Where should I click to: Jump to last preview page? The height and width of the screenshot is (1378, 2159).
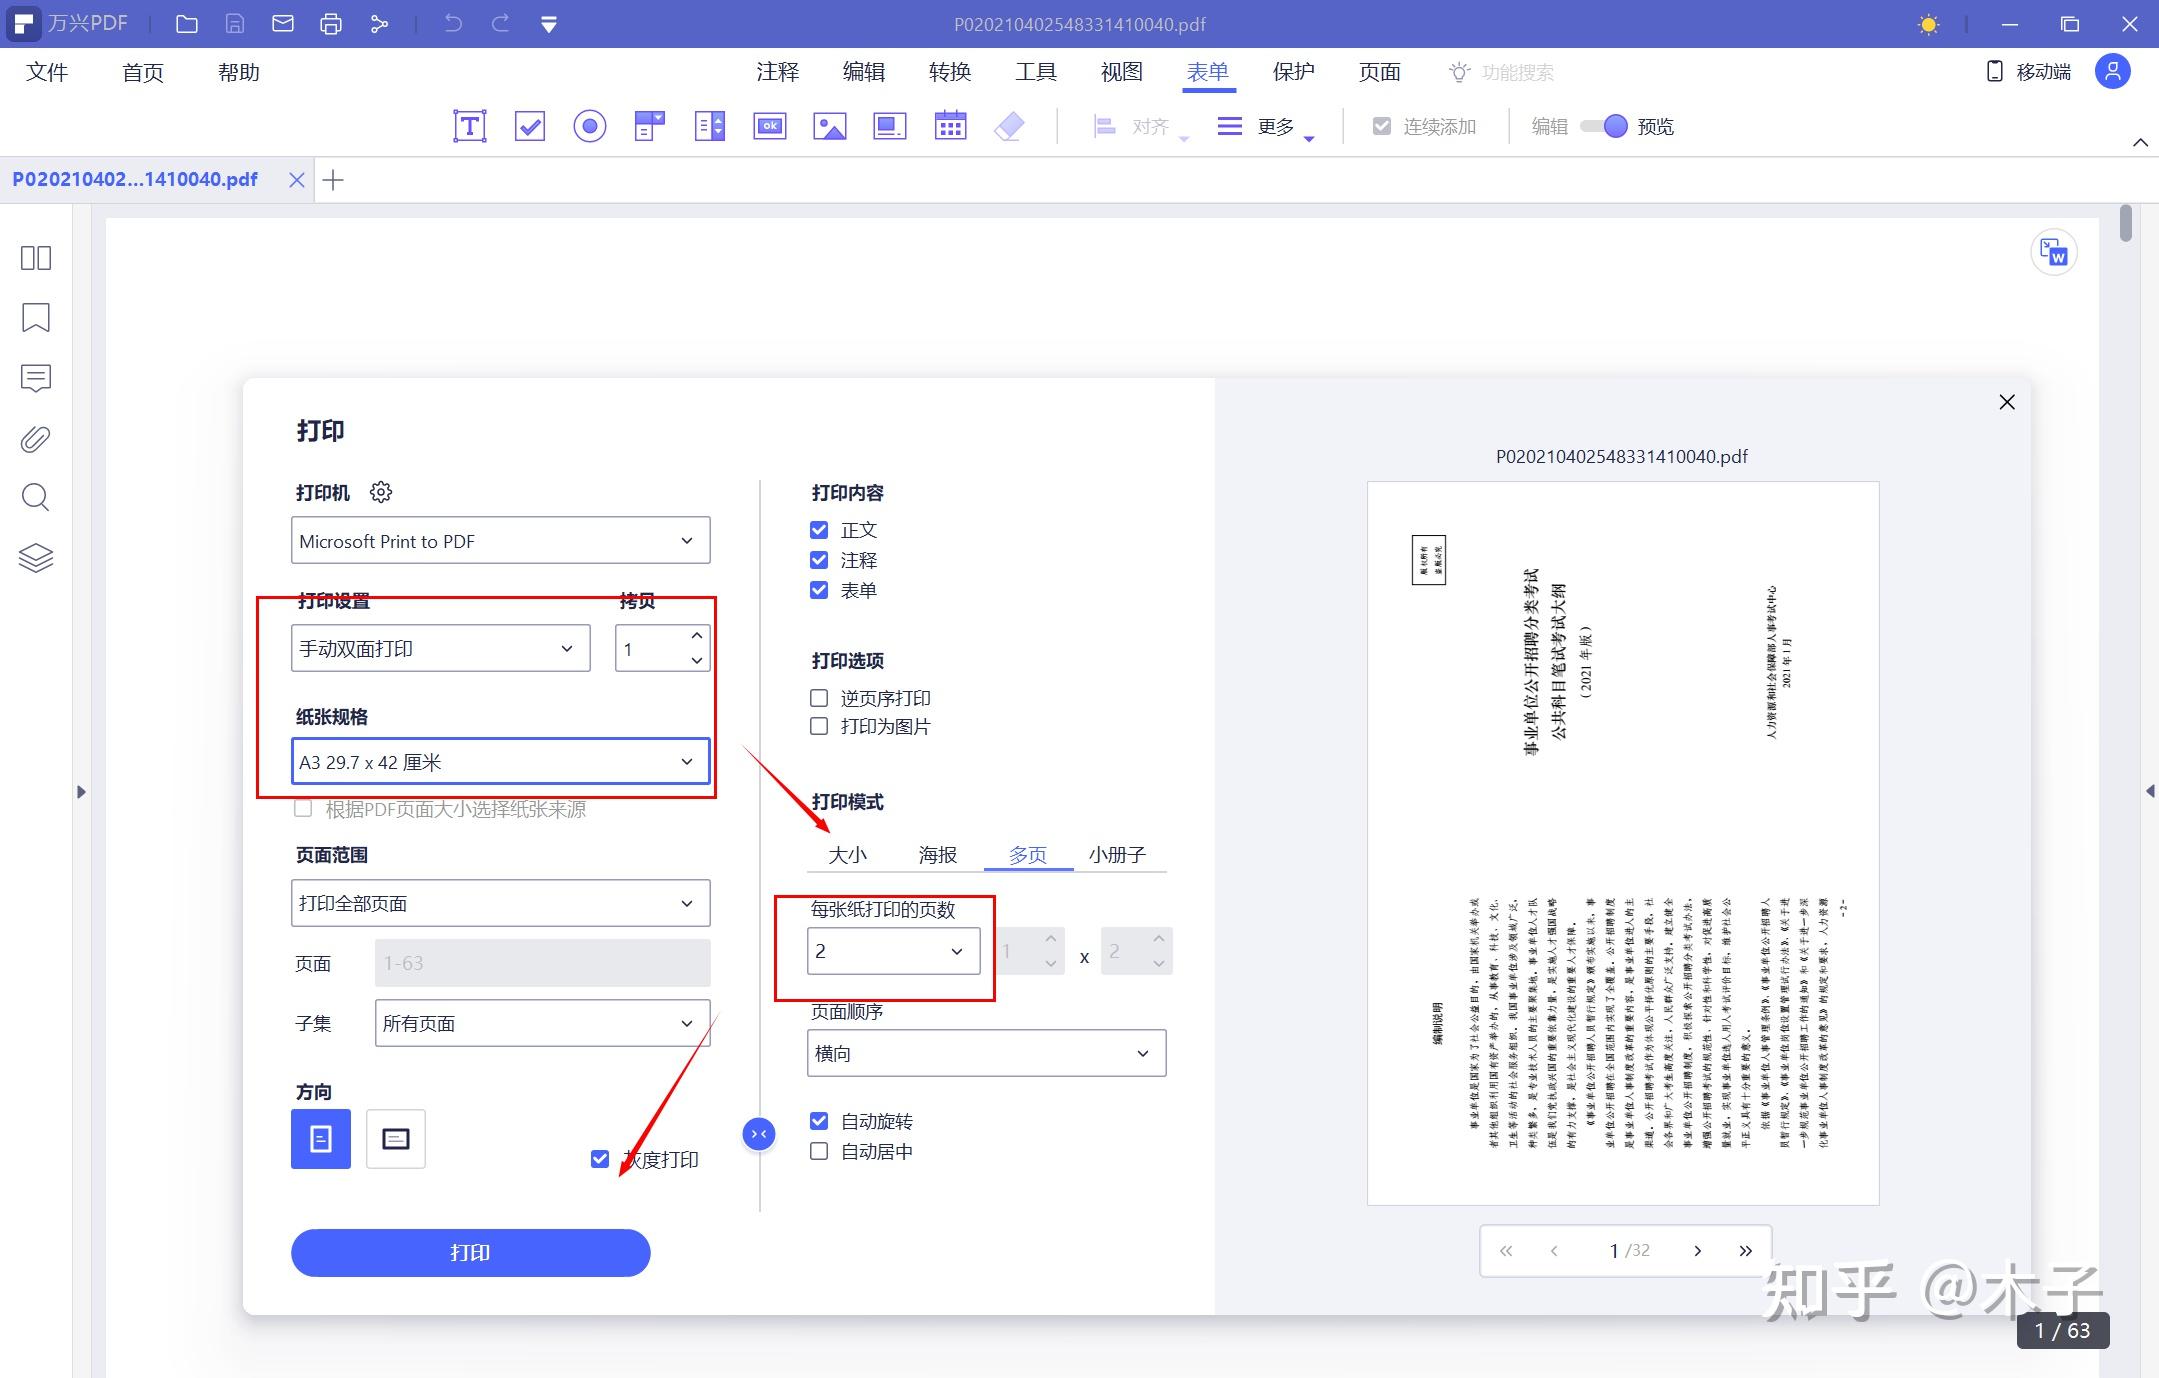click(x=1745, y=1251)
